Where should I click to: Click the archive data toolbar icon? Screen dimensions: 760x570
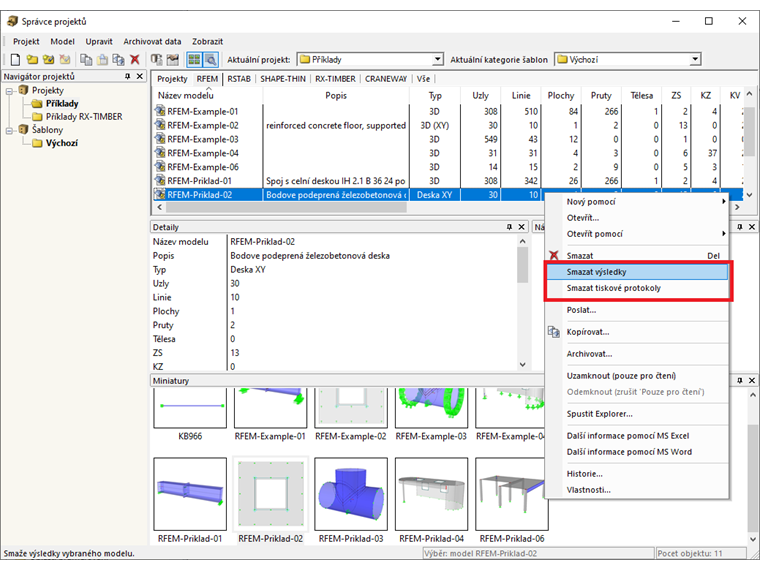pos(156,60)
